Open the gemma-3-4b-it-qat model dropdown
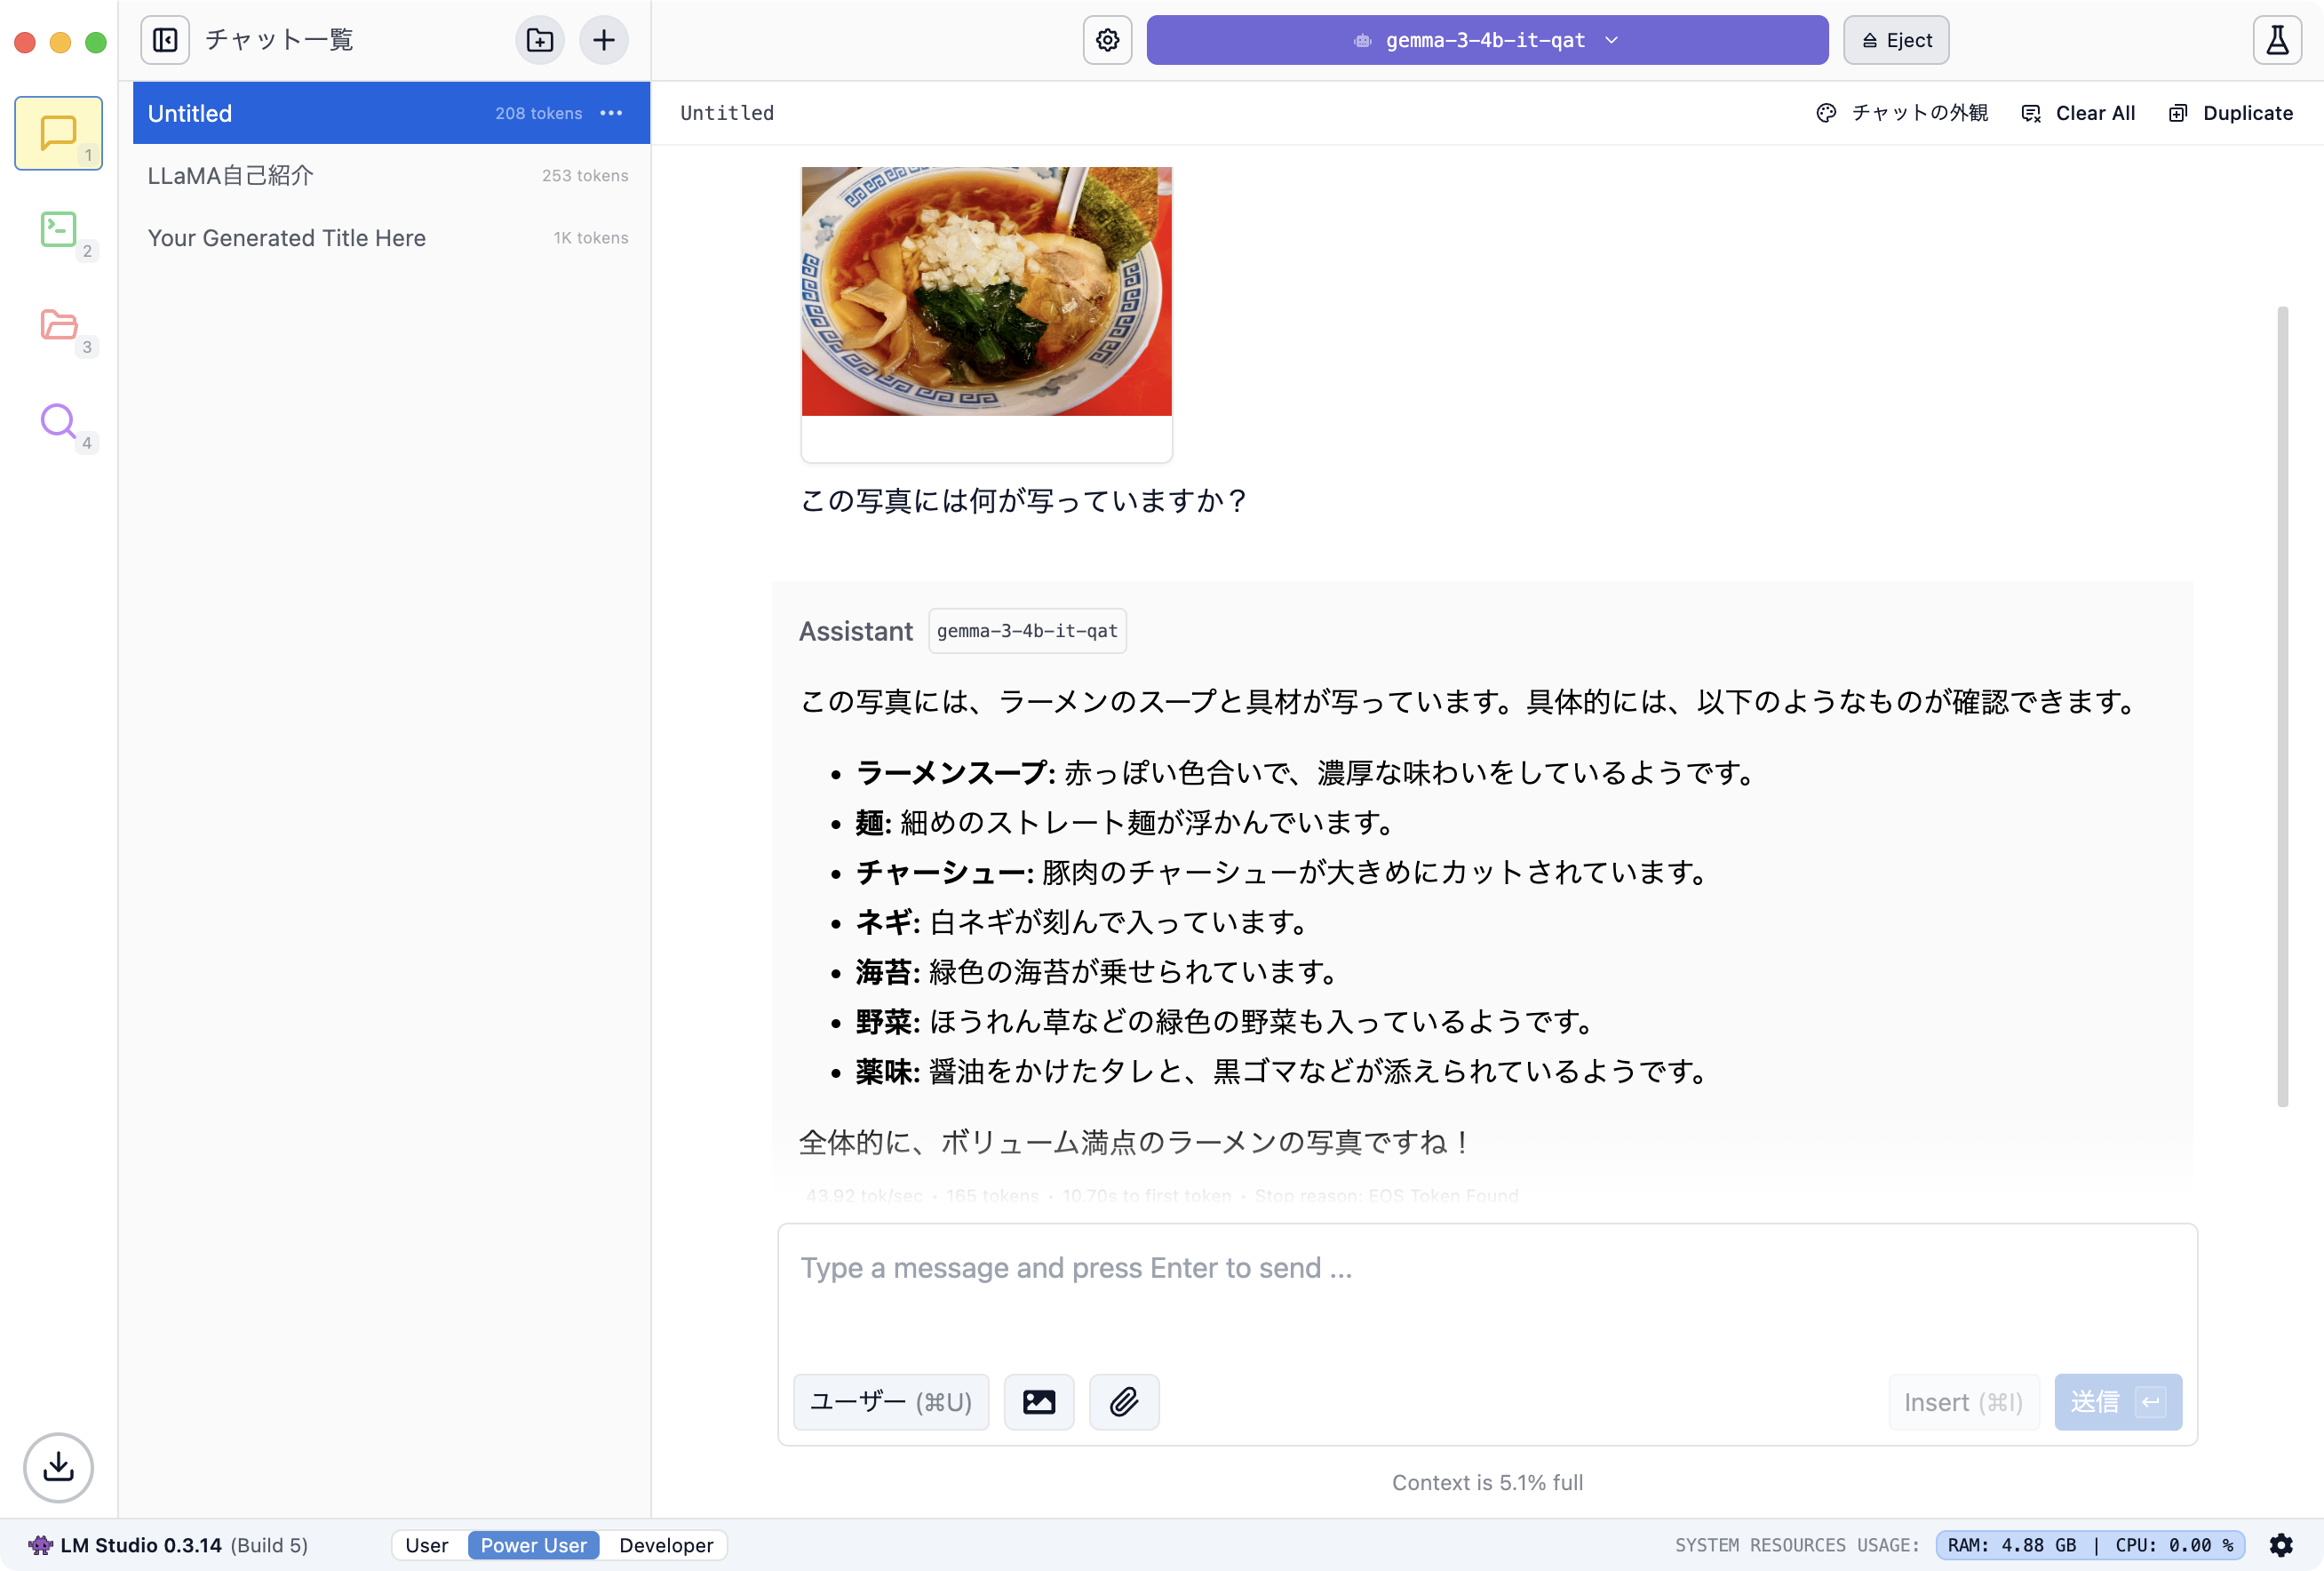 [1487, 40]
